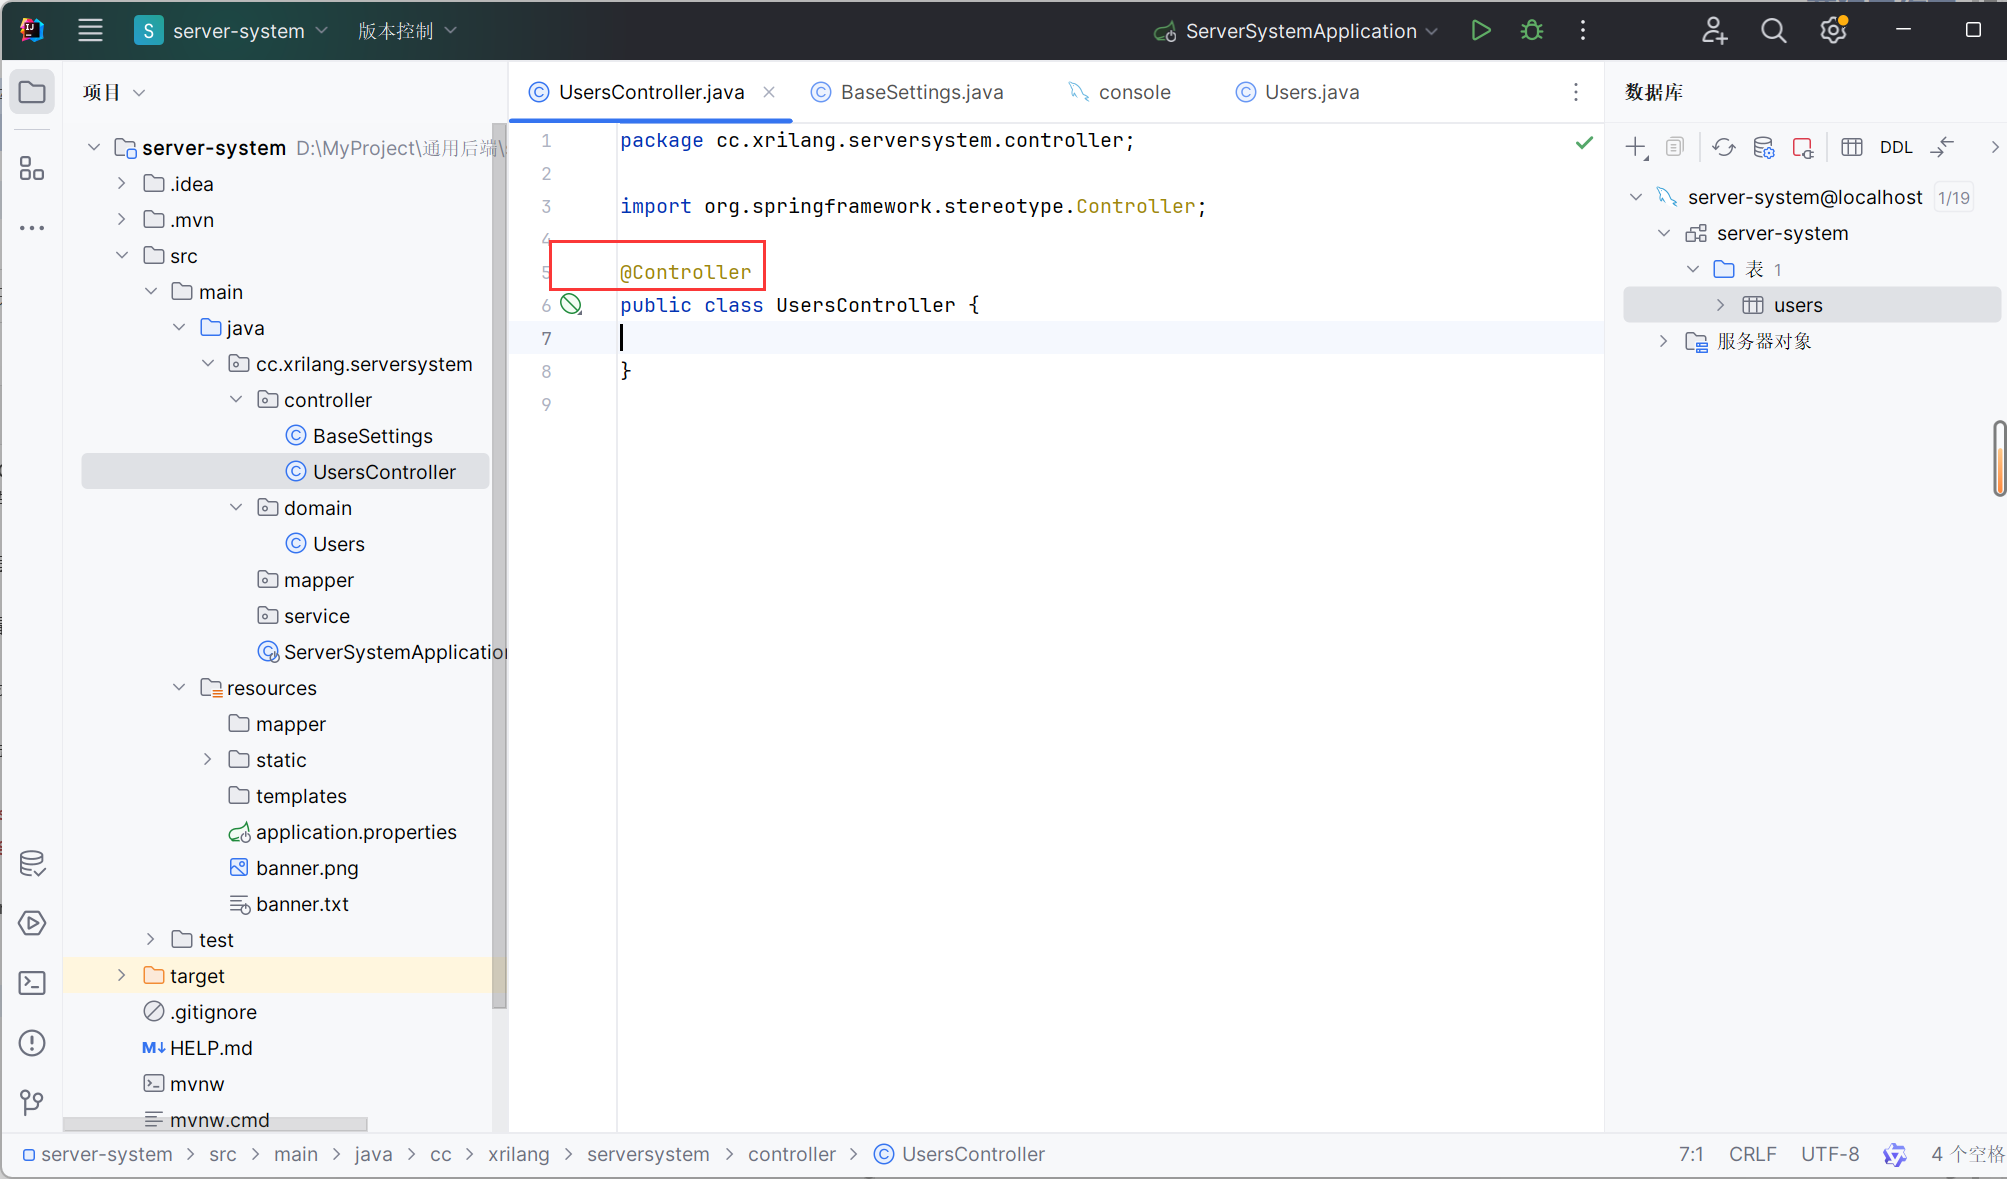Deactivate the database connection red icon

1803,148
